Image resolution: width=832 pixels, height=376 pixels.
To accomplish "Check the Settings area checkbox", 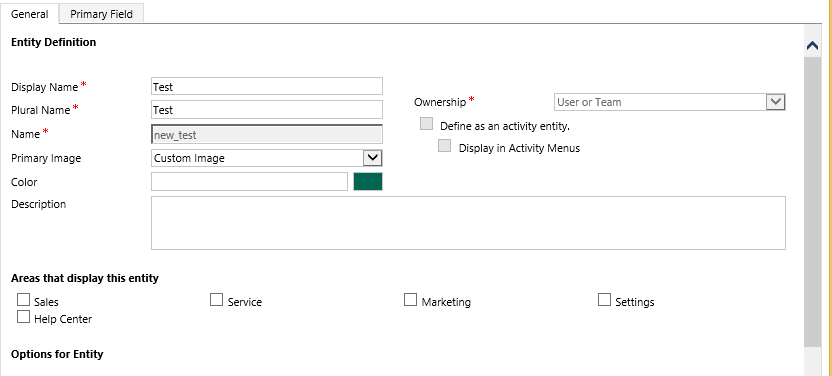I will 604,300.
